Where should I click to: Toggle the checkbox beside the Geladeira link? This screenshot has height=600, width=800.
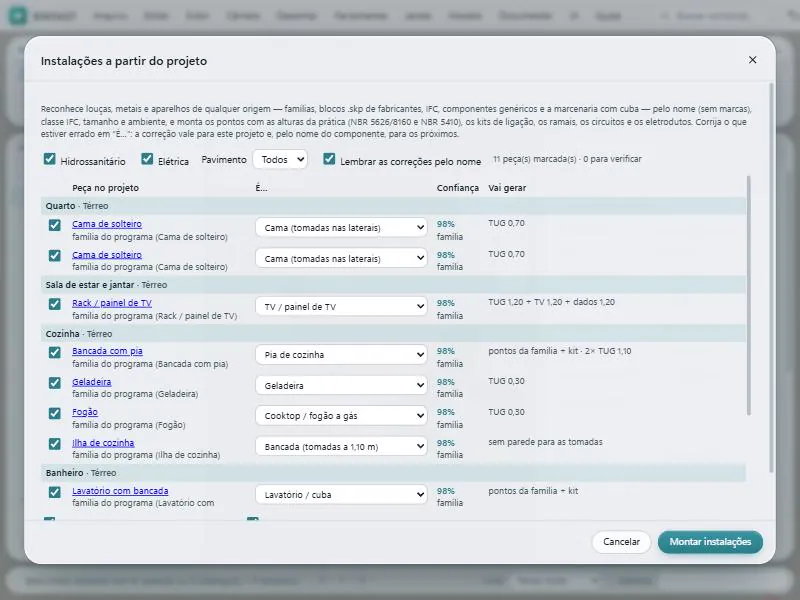[x=55, y=383]
